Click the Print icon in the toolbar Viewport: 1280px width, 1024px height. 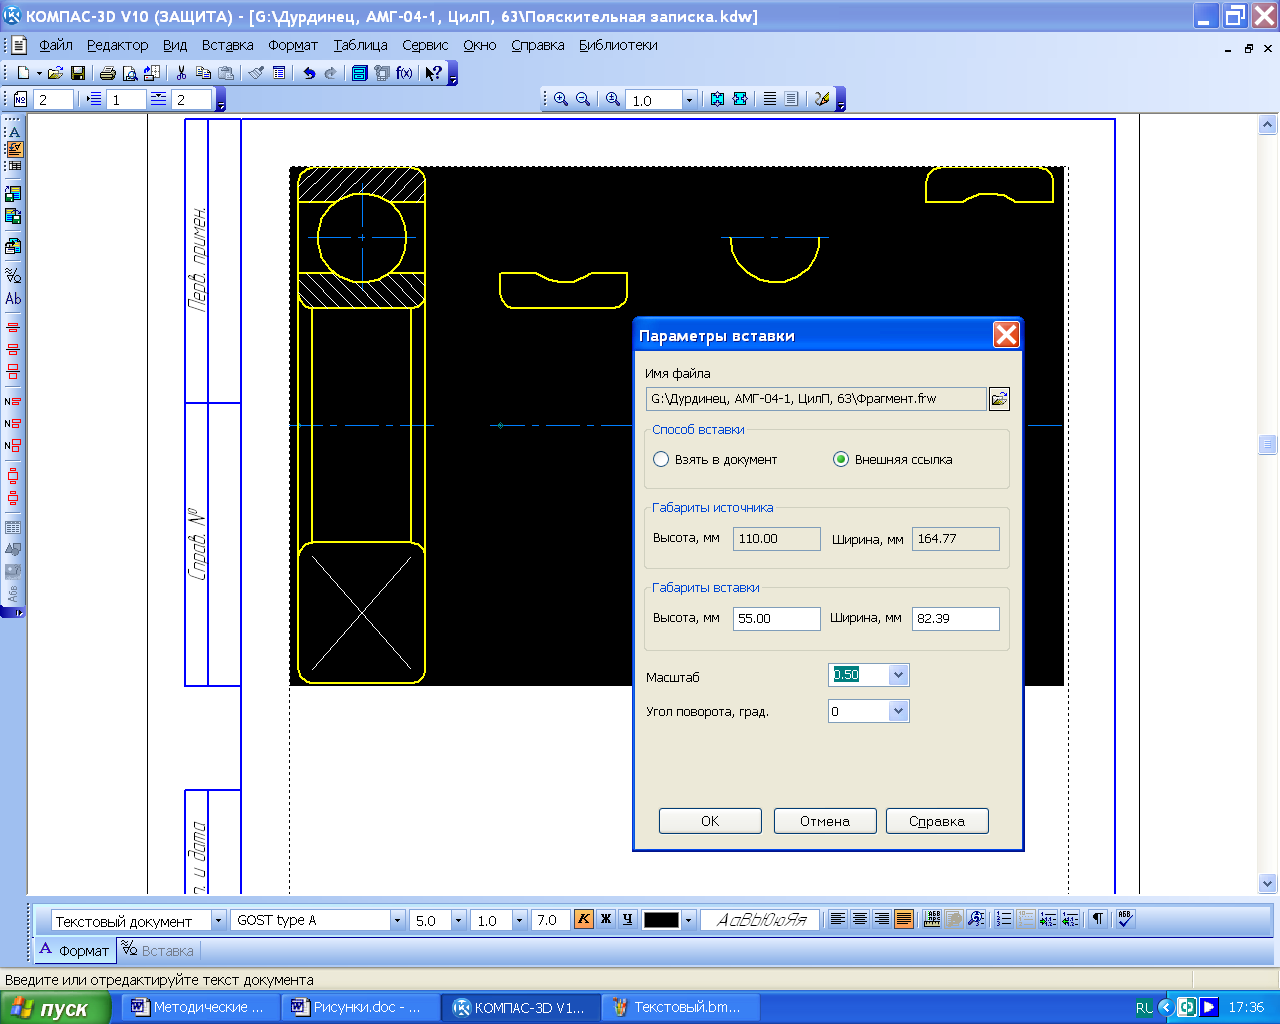coord(107,73)
